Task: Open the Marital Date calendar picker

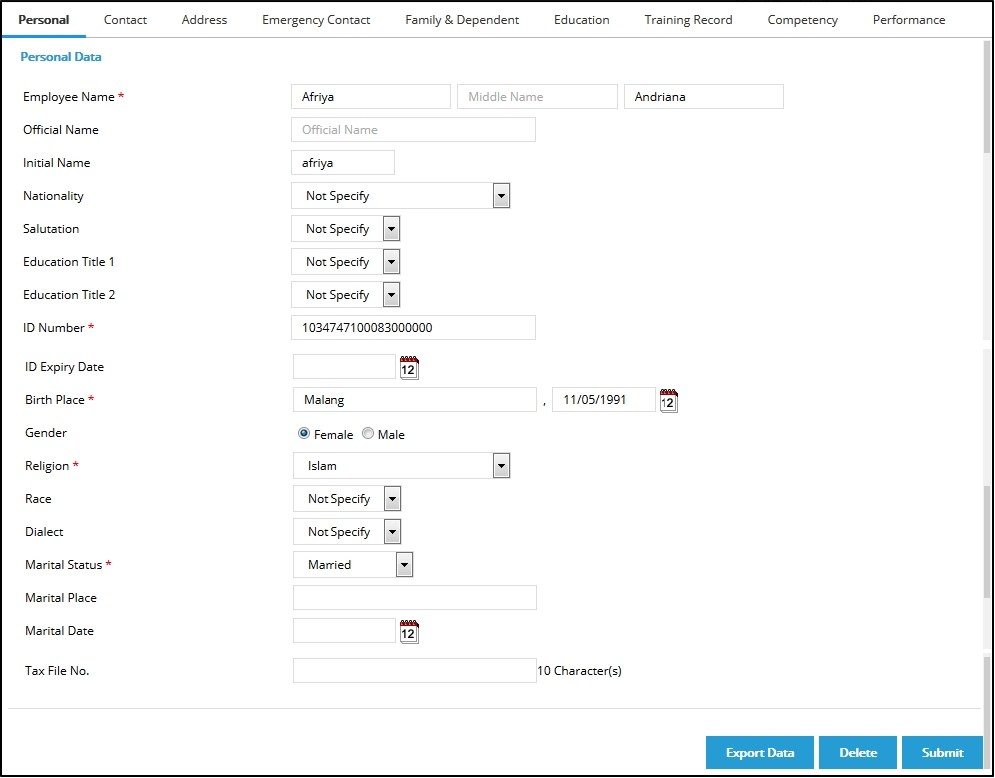Action: (409, 631)
